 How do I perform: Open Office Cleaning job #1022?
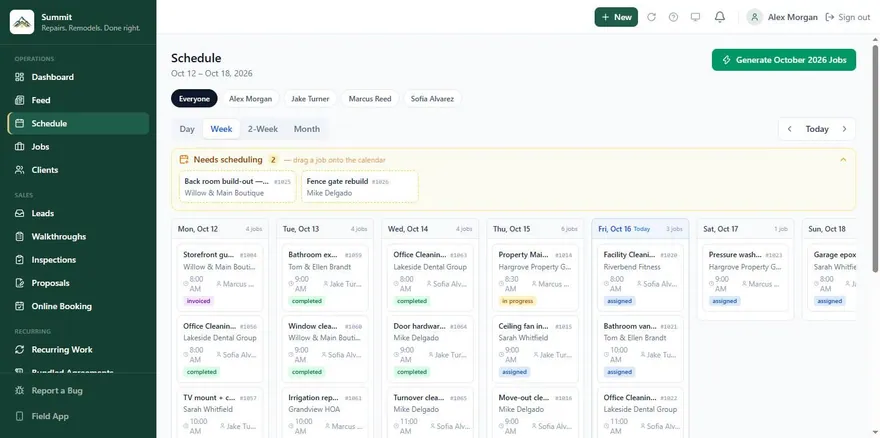coord(640,412)
